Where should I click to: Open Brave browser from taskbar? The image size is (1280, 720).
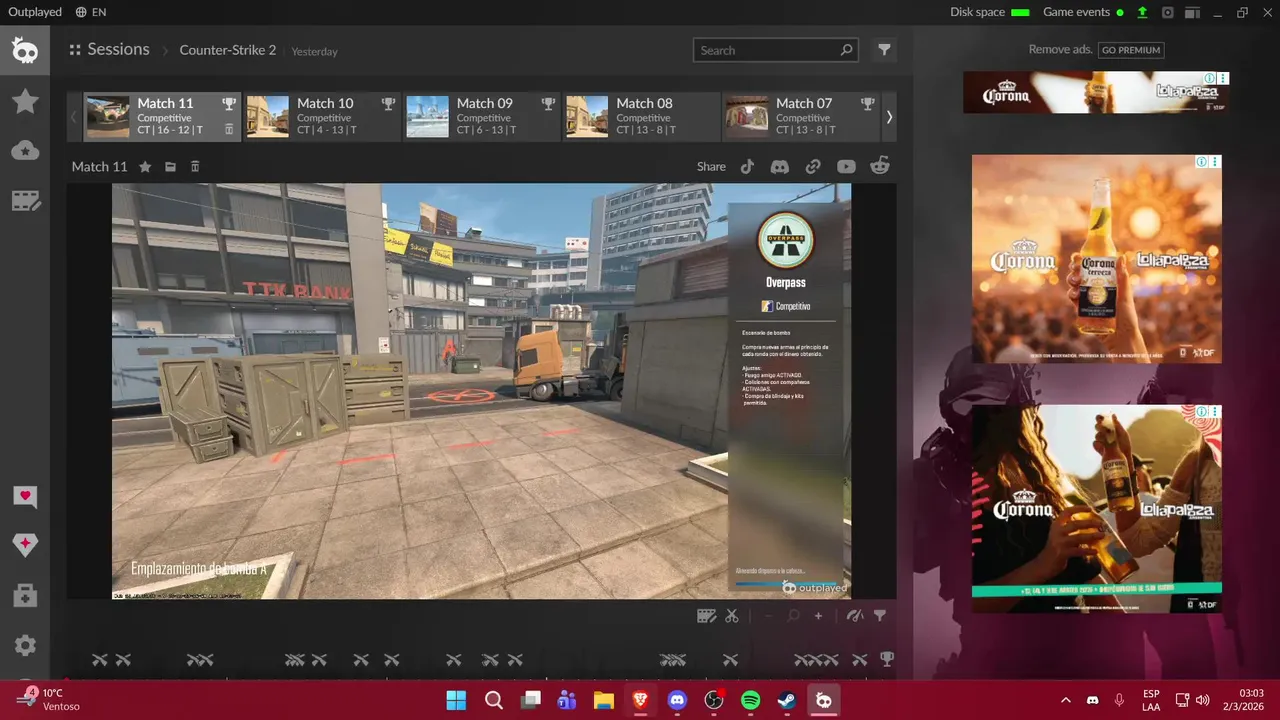click(x=640, y=700)
